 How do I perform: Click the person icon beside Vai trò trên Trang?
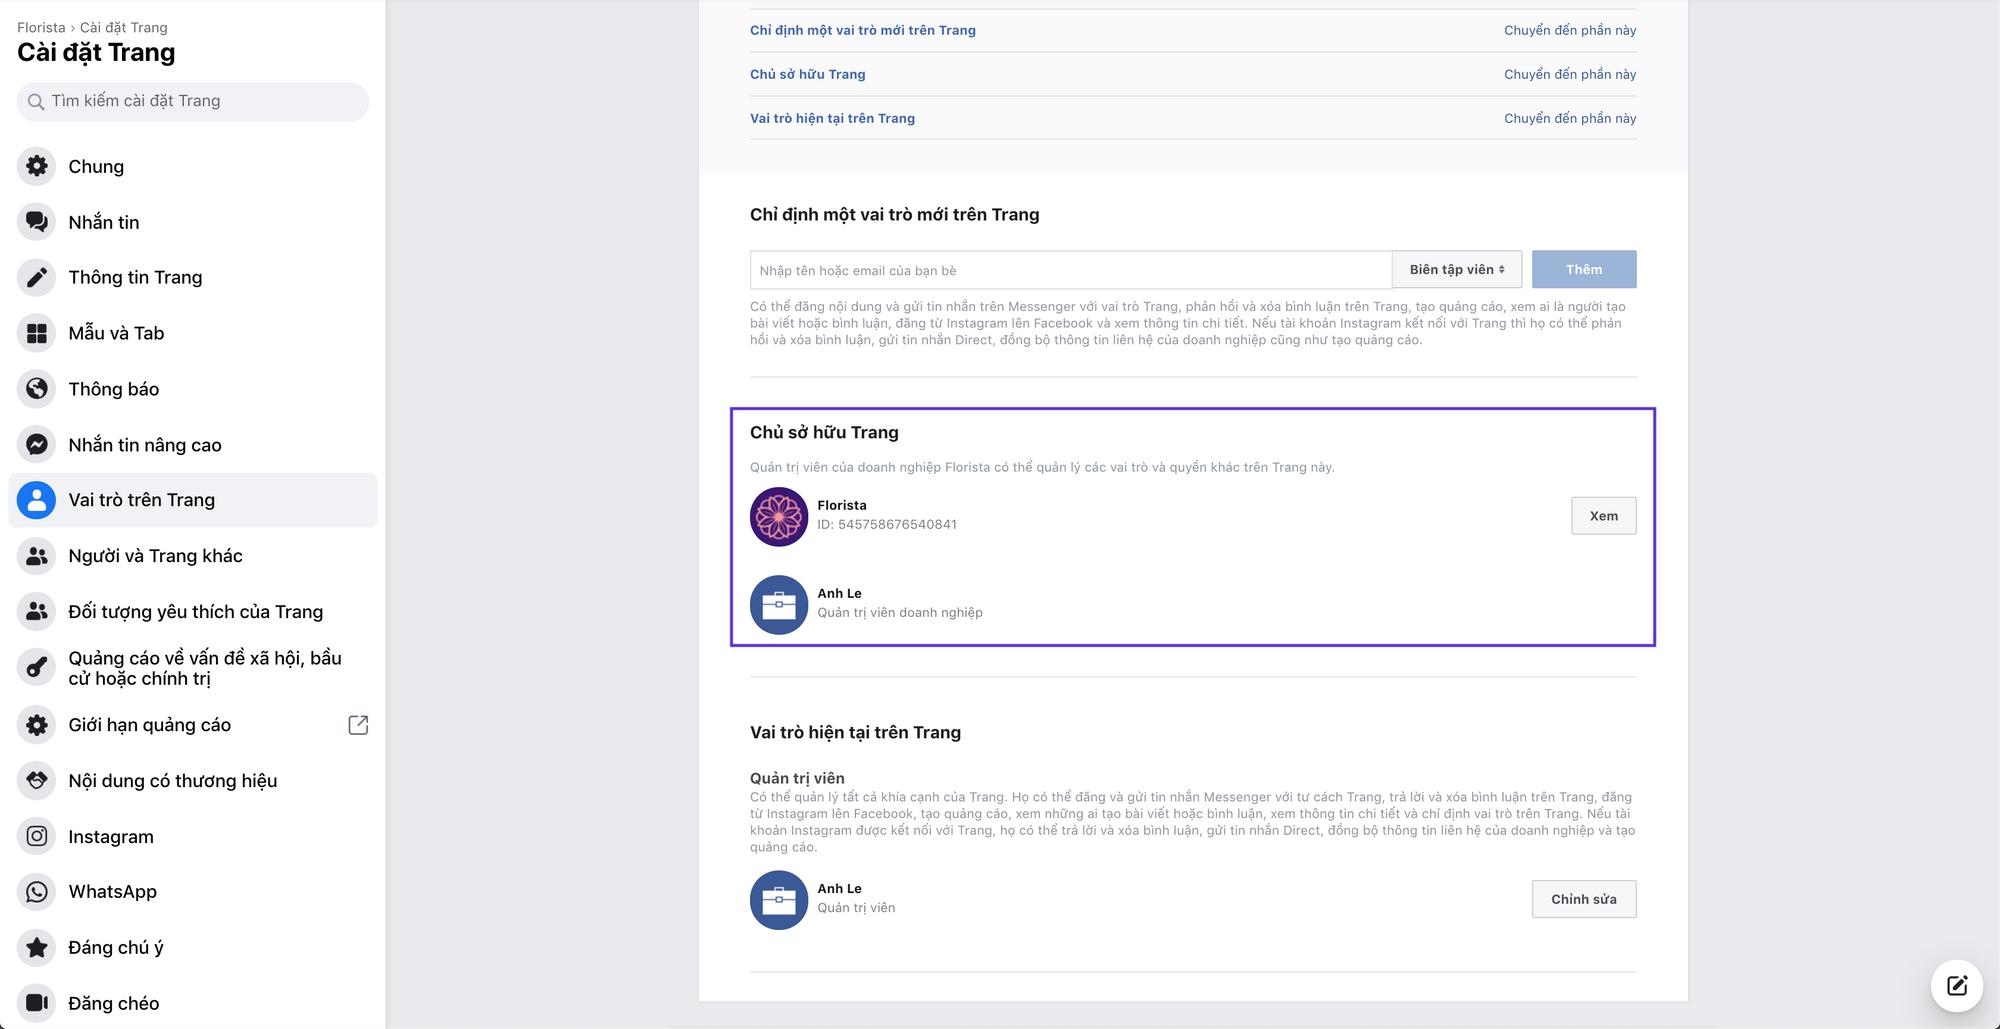click(37, 500)
